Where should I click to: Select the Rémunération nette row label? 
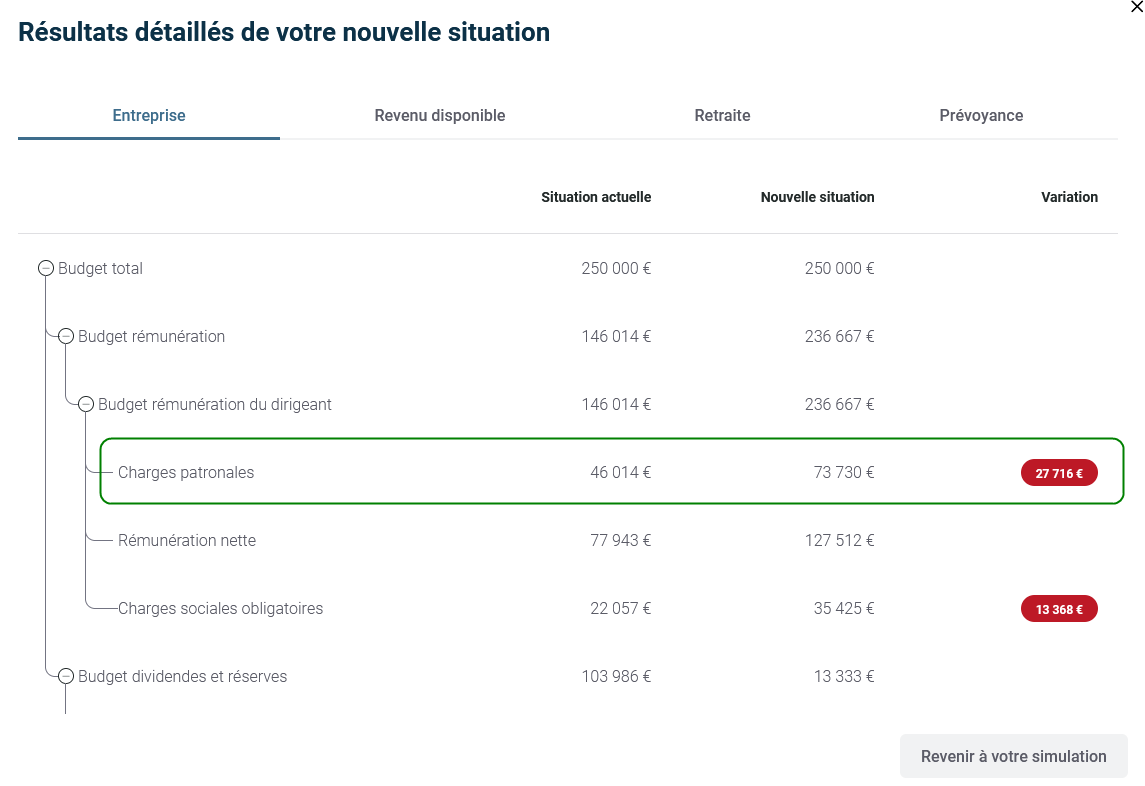click(x=187, y=540)
